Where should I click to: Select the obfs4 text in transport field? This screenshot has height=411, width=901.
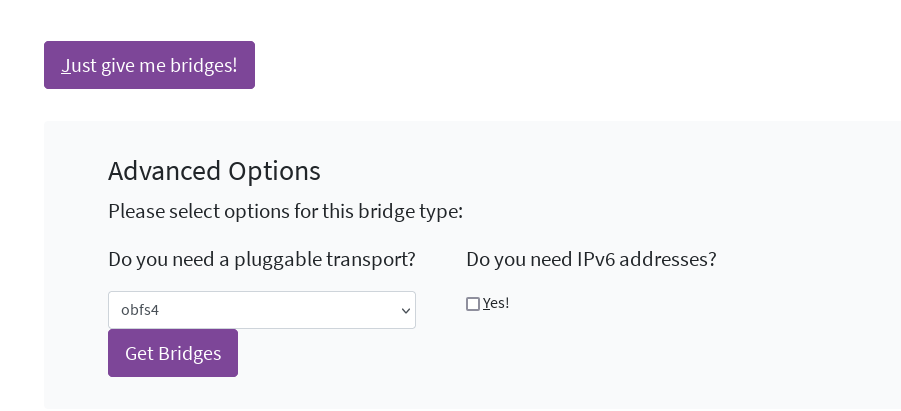tap(140, 310)
